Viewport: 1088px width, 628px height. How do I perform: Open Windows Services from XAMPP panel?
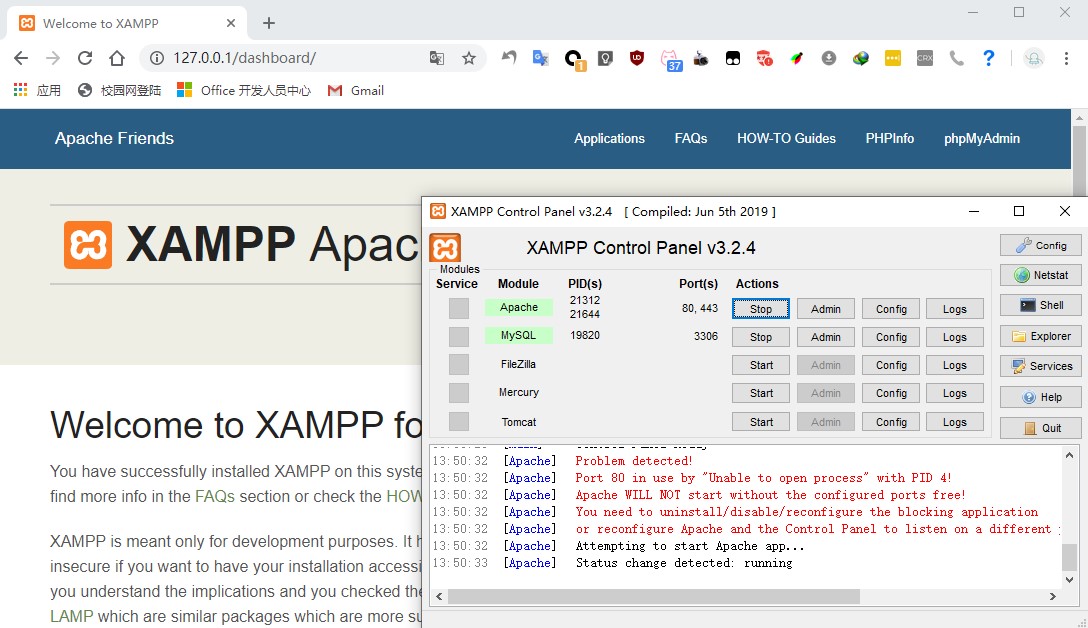pos(1040,366)
